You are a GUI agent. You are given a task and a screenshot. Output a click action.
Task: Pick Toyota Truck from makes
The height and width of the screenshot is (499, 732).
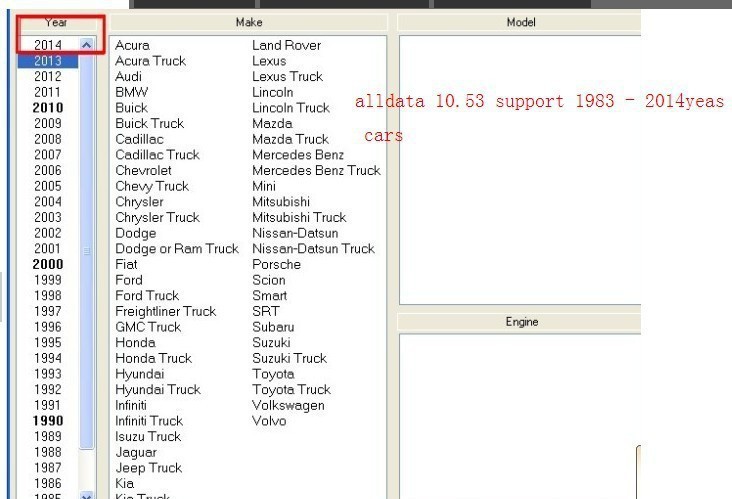pos(291,390)
